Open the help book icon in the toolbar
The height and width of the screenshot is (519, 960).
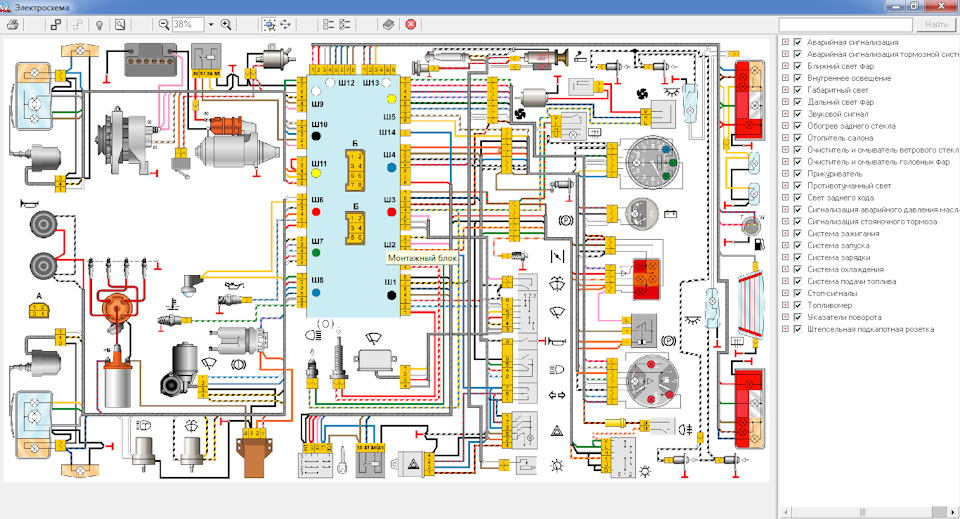pyautogui.click(x=388, y=24)
